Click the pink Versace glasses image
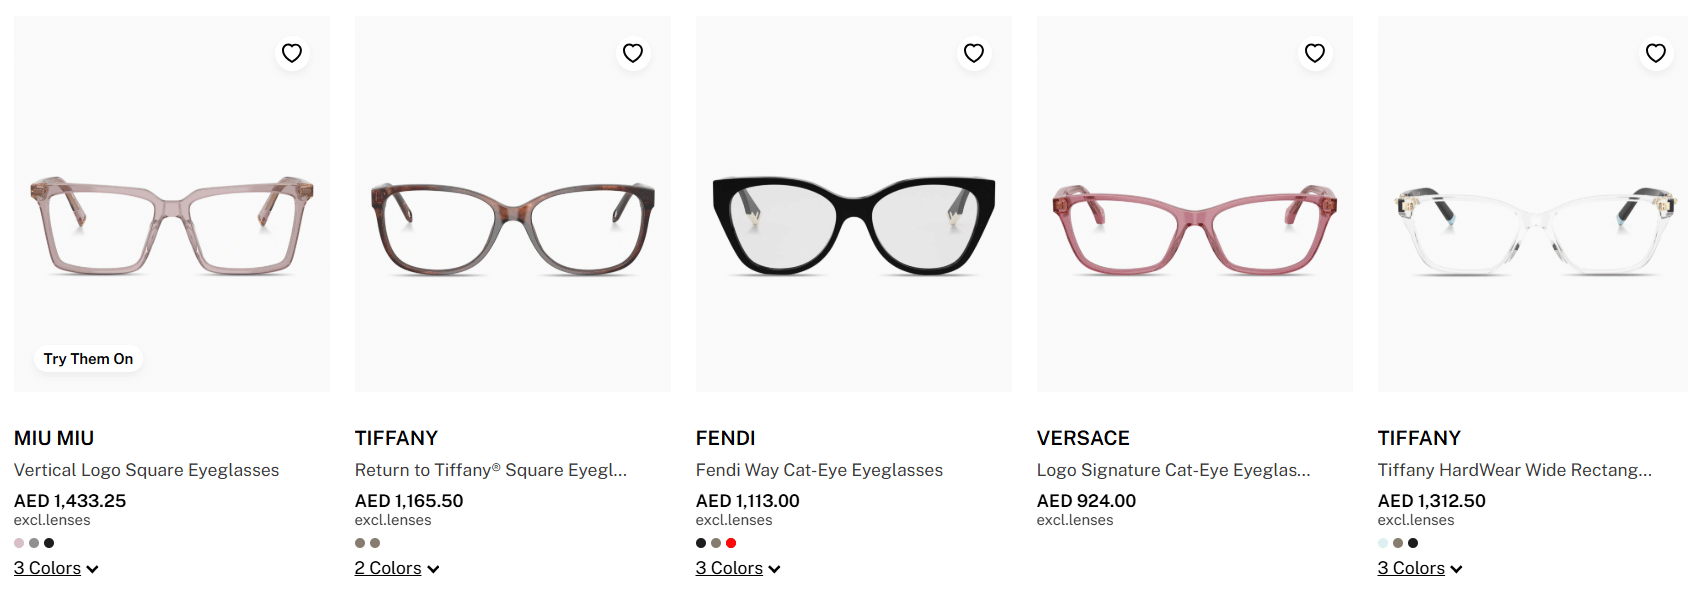The width and height of the screenshot is (1688, 598). tap(1194, 228)
